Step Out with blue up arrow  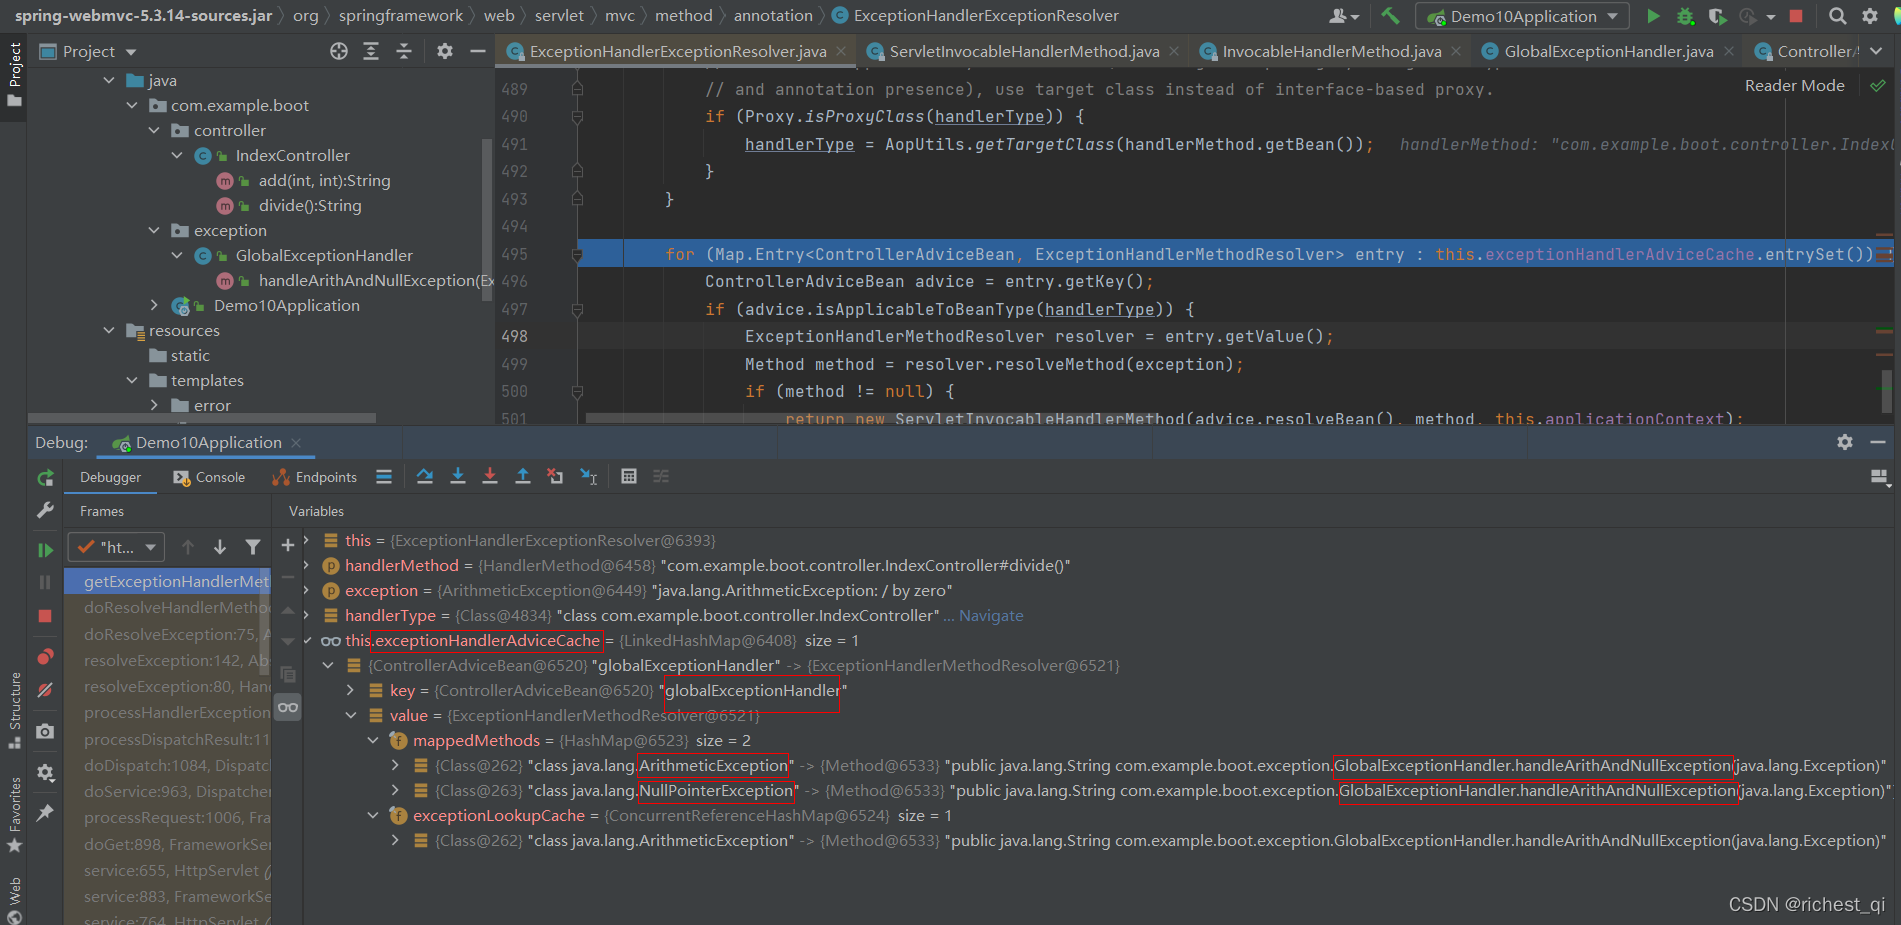coord(522,477)
